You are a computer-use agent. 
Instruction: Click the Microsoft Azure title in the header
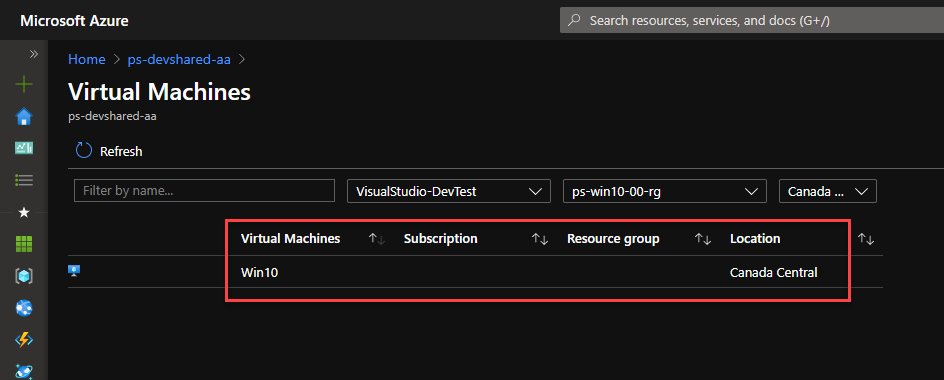(74, 20)
